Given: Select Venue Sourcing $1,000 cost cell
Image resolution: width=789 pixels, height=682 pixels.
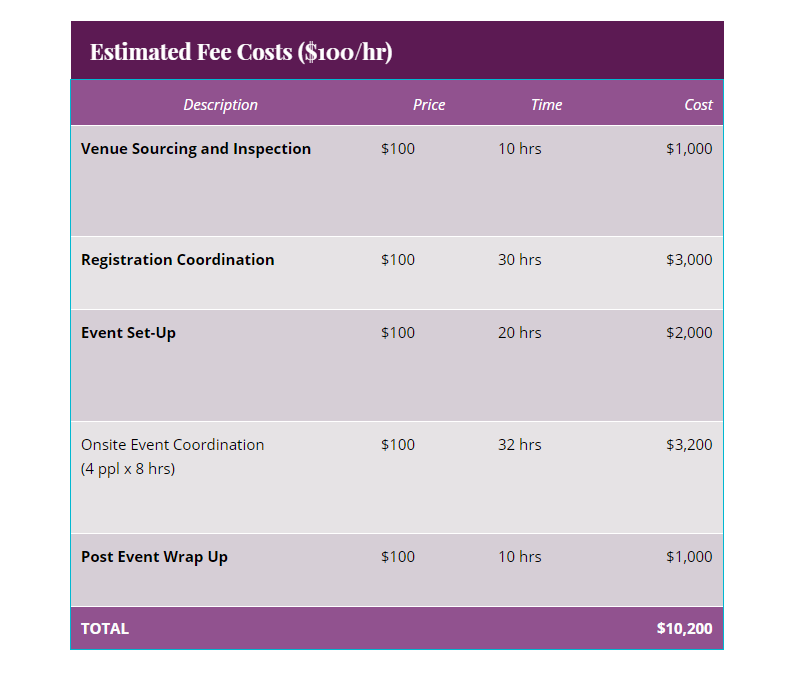Looking at the screenshot, I should [689, 149].
